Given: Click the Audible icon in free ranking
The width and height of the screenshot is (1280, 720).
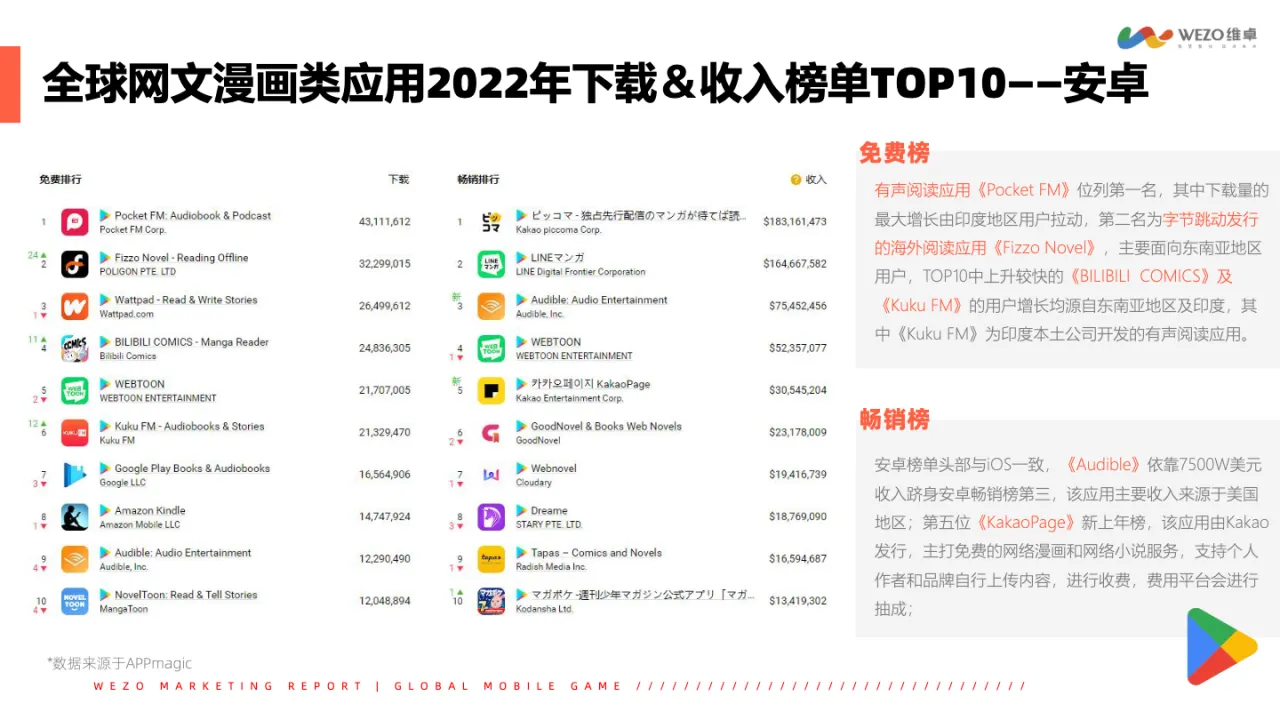Looking at the screenshot, I should click(x=74, y=559).
